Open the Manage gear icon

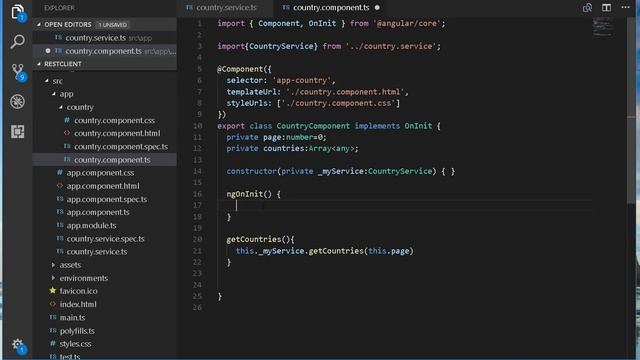pos(18,345)
